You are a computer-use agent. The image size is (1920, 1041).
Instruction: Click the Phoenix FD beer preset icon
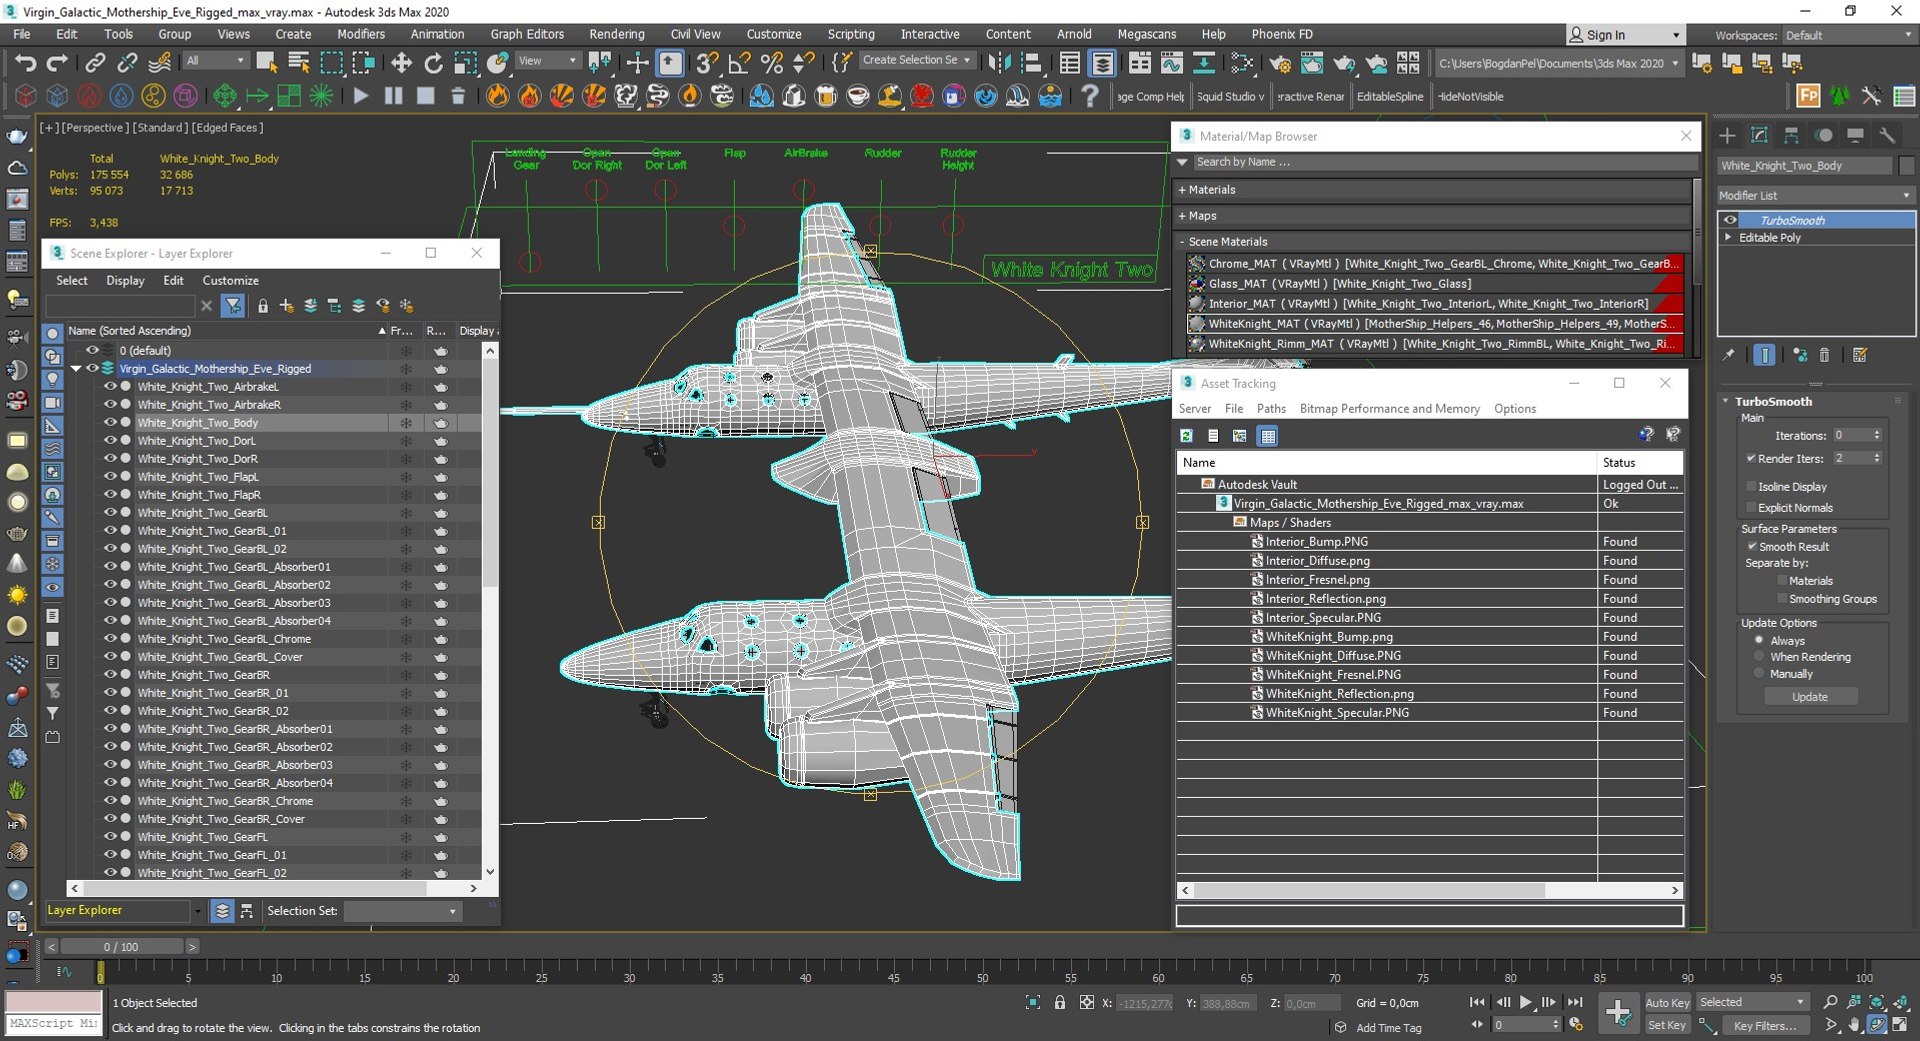(826, 96)
